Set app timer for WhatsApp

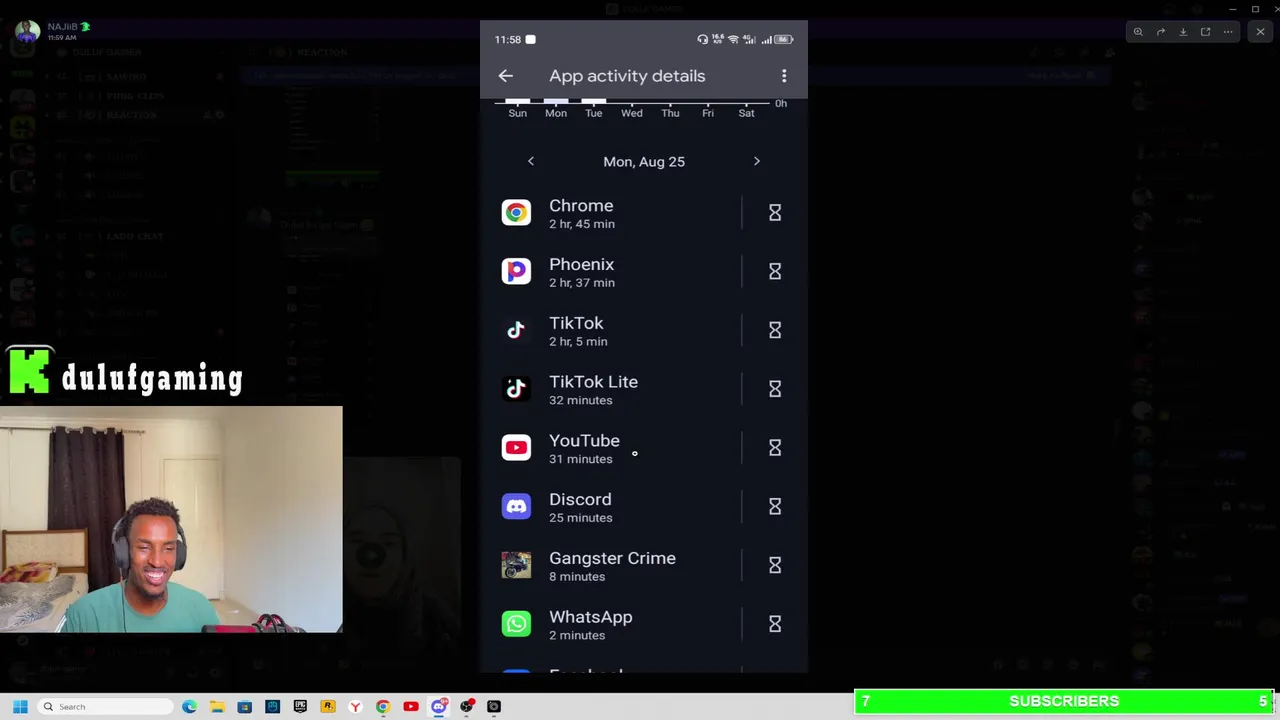click(x=775, y=624)
